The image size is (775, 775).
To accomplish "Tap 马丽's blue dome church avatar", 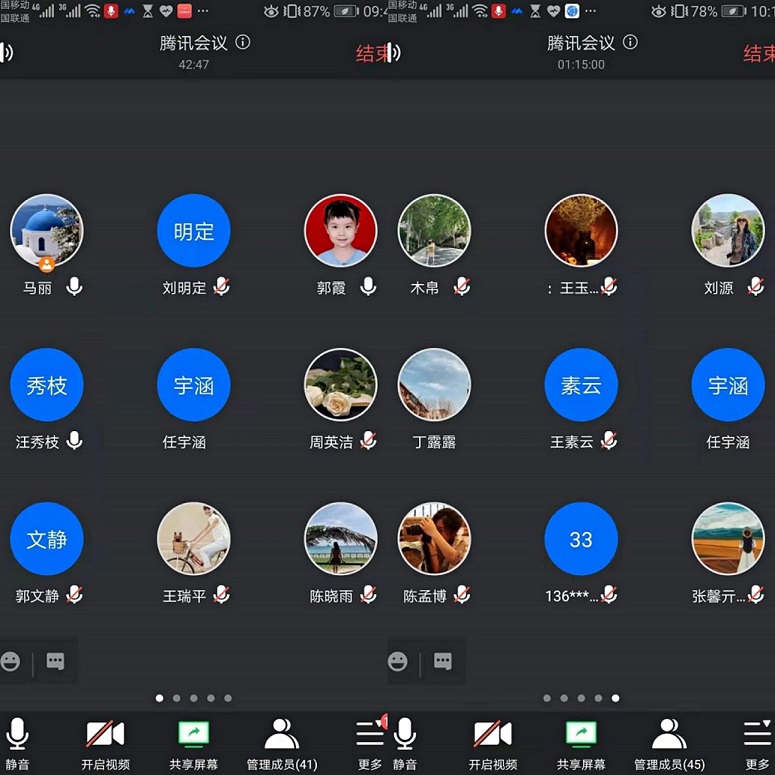I will (x=47, y=231).
